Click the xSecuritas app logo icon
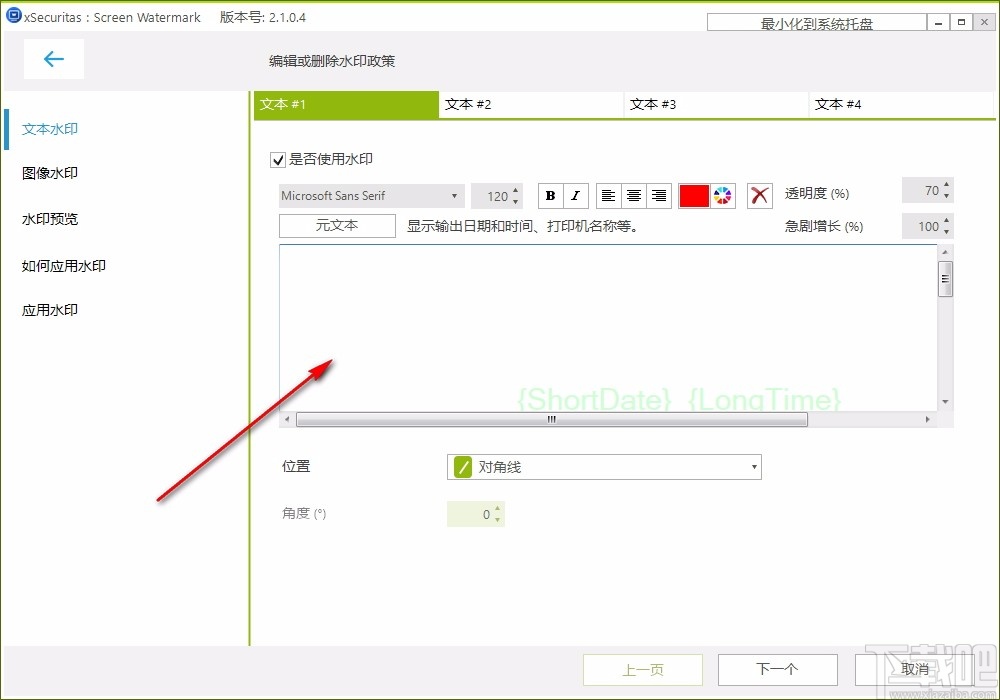 coord(13,16)
